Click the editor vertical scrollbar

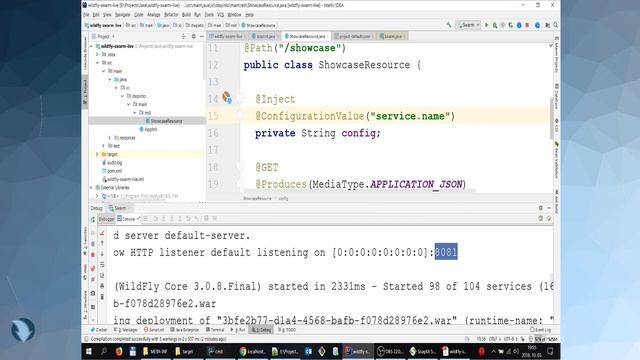(551, 118)
